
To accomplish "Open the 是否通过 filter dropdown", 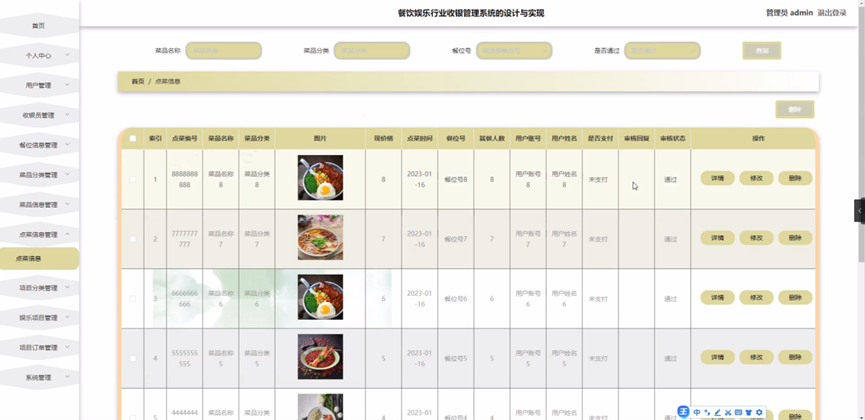I will pyautogui.click(x=663, y=51).
